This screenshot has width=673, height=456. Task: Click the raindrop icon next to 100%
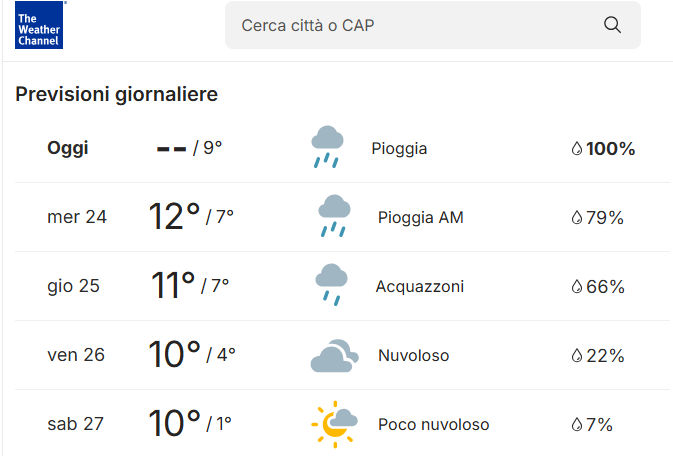point(576,149)
